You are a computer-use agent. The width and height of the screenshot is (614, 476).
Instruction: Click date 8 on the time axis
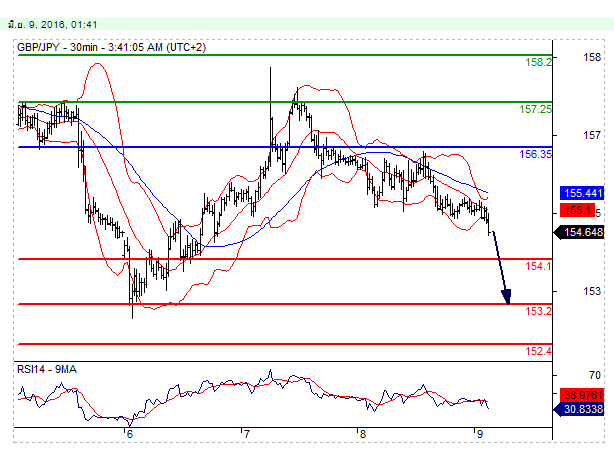362,434
